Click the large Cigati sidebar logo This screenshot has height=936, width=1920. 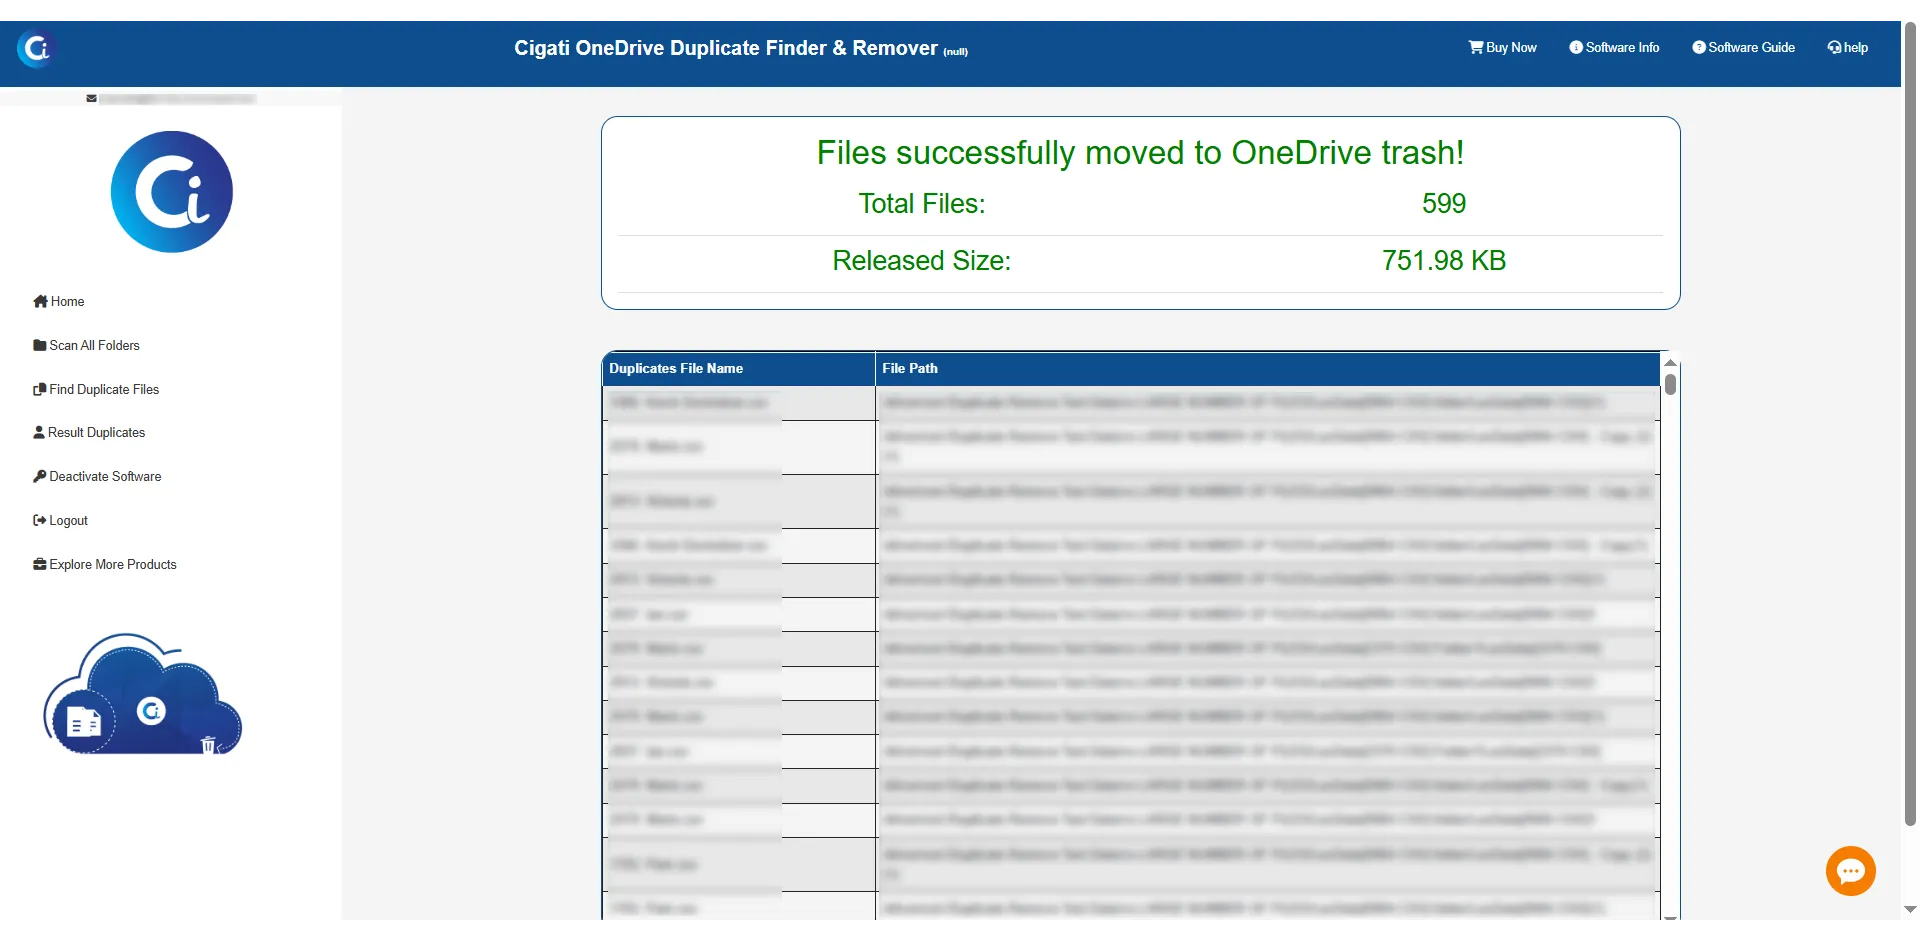172,192
